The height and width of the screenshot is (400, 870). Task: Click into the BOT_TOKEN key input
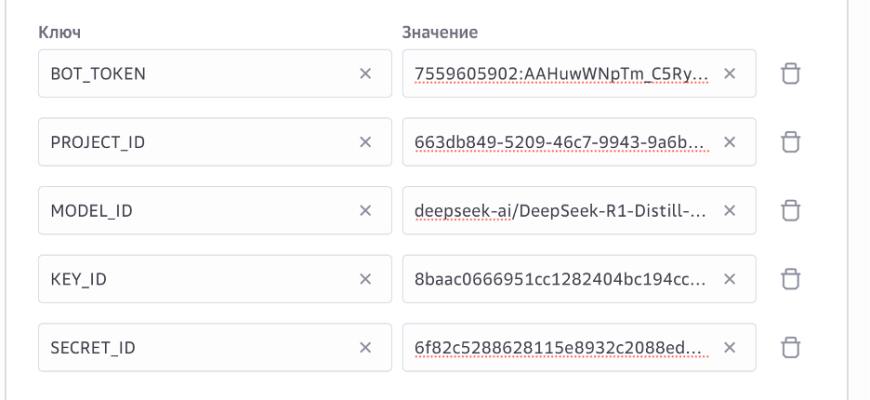(190, 73)
